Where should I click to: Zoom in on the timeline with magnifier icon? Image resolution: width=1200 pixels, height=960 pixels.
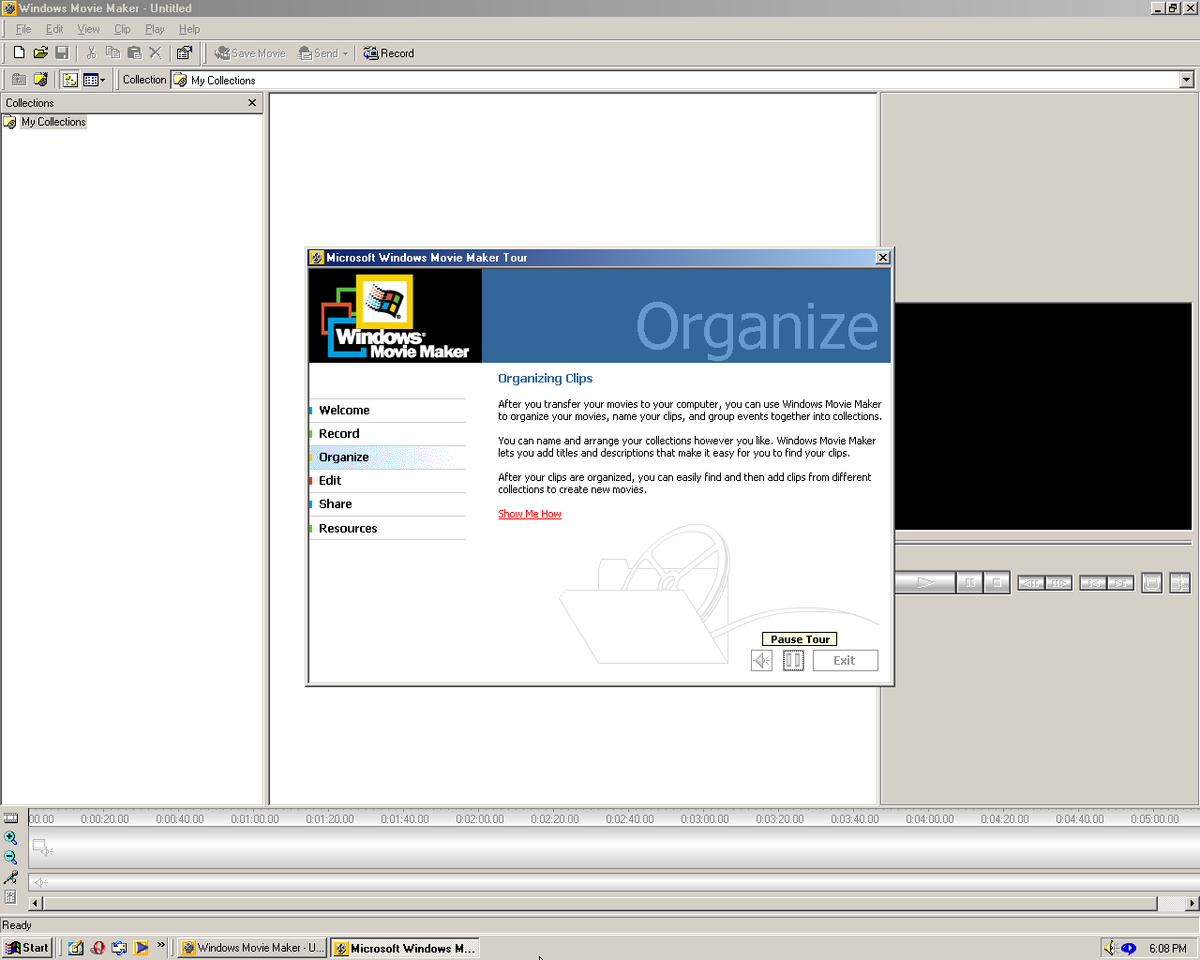(x=10, y=838)
